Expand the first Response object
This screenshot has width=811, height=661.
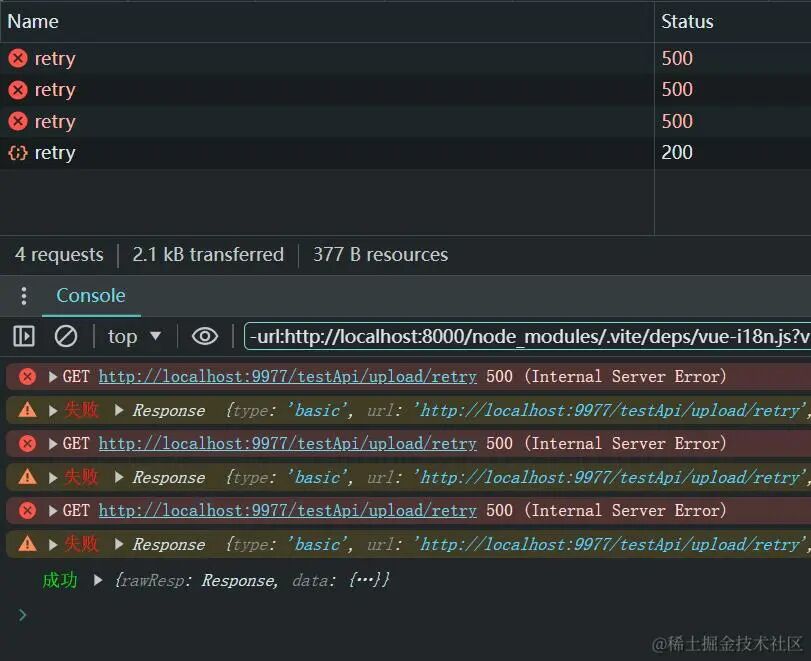coord(119,410)
